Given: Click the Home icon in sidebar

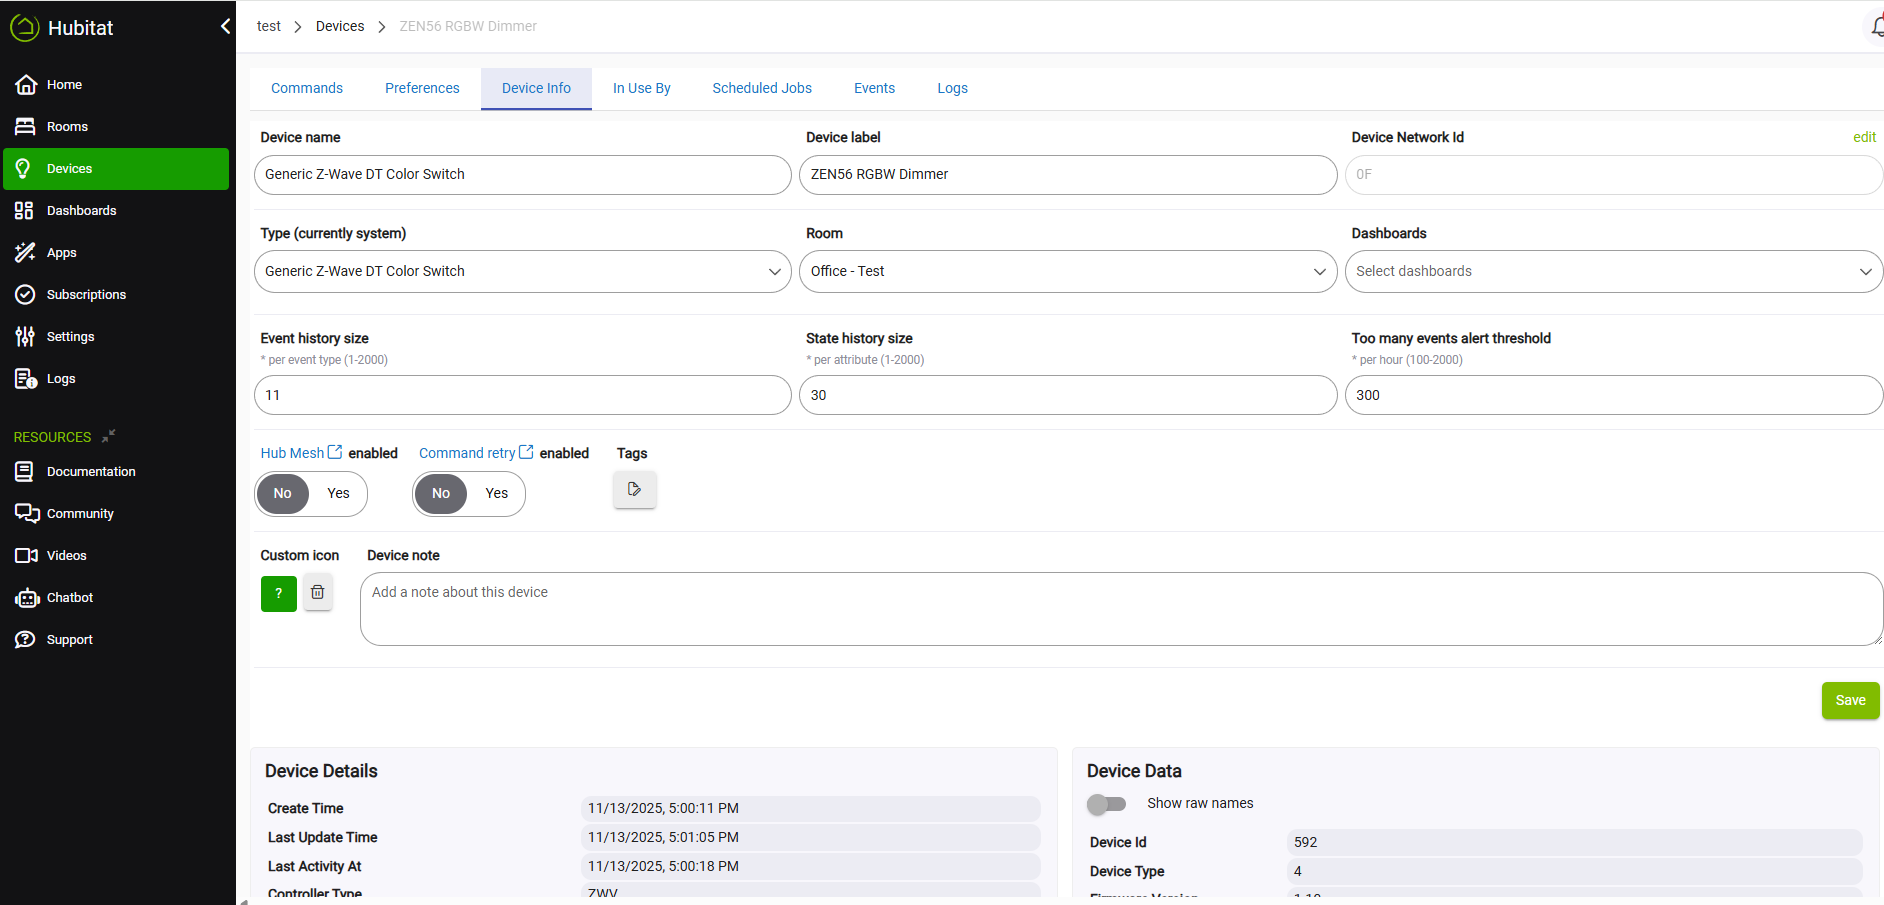Looking at the screenshot, I should point(26,85).
